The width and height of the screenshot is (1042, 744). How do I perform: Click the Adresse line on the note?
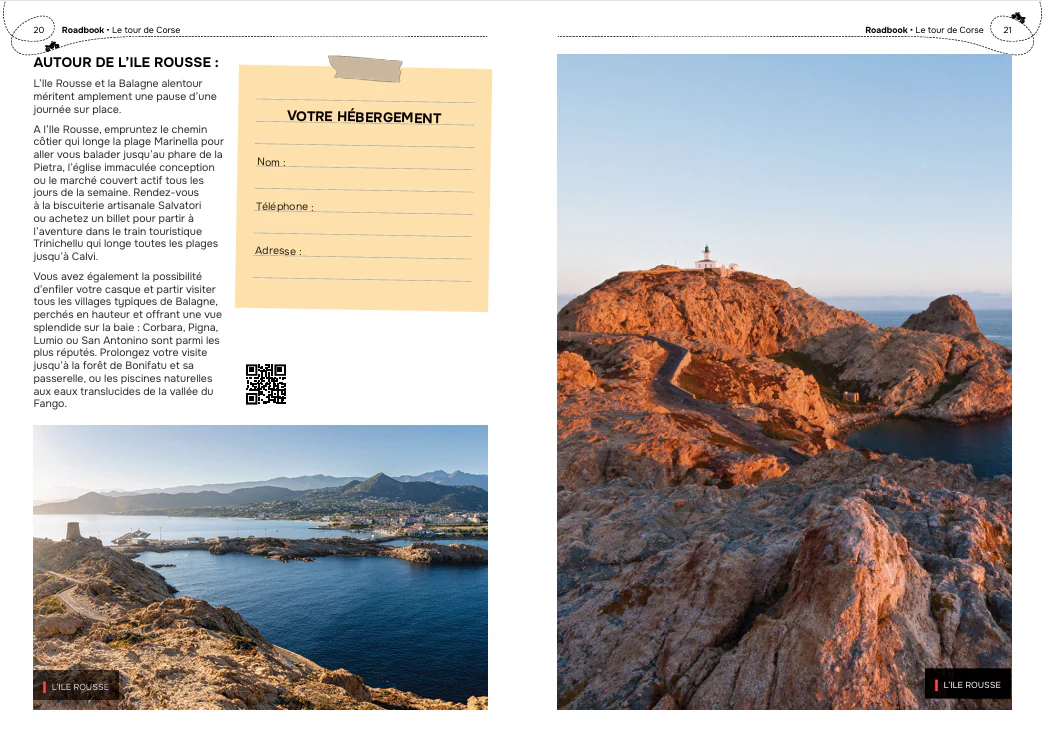(363, 251)
